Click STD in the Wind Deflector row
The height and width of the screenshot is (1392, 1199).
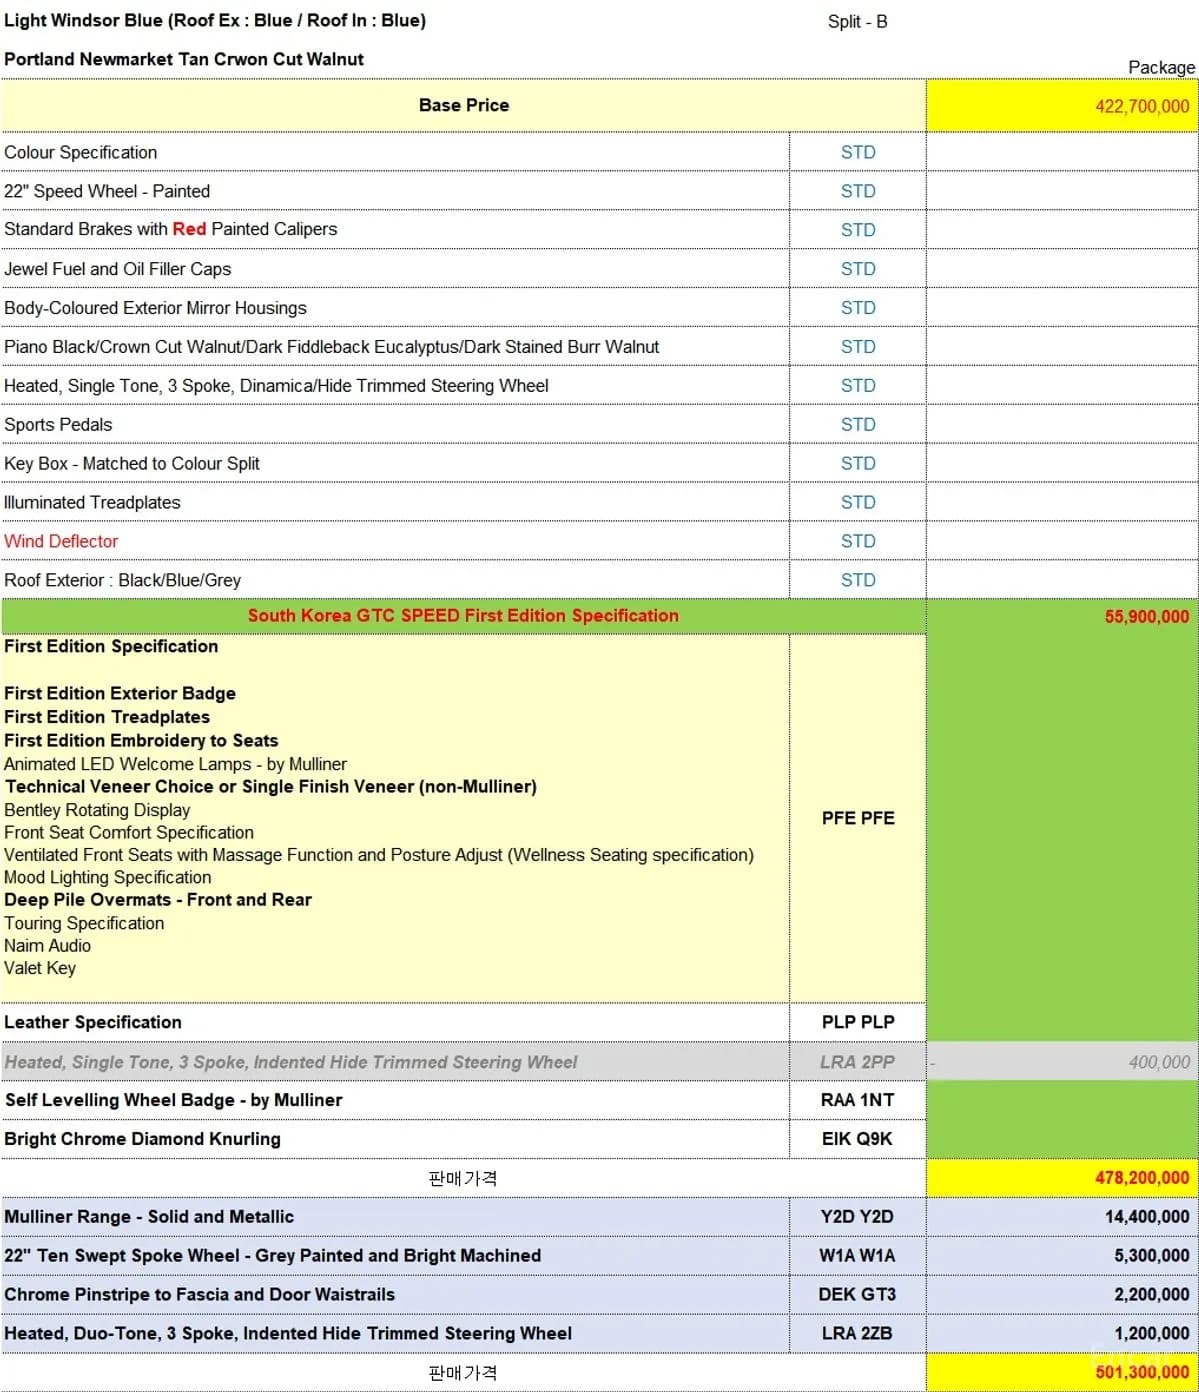pyautogui.click(x=858, y=541)
